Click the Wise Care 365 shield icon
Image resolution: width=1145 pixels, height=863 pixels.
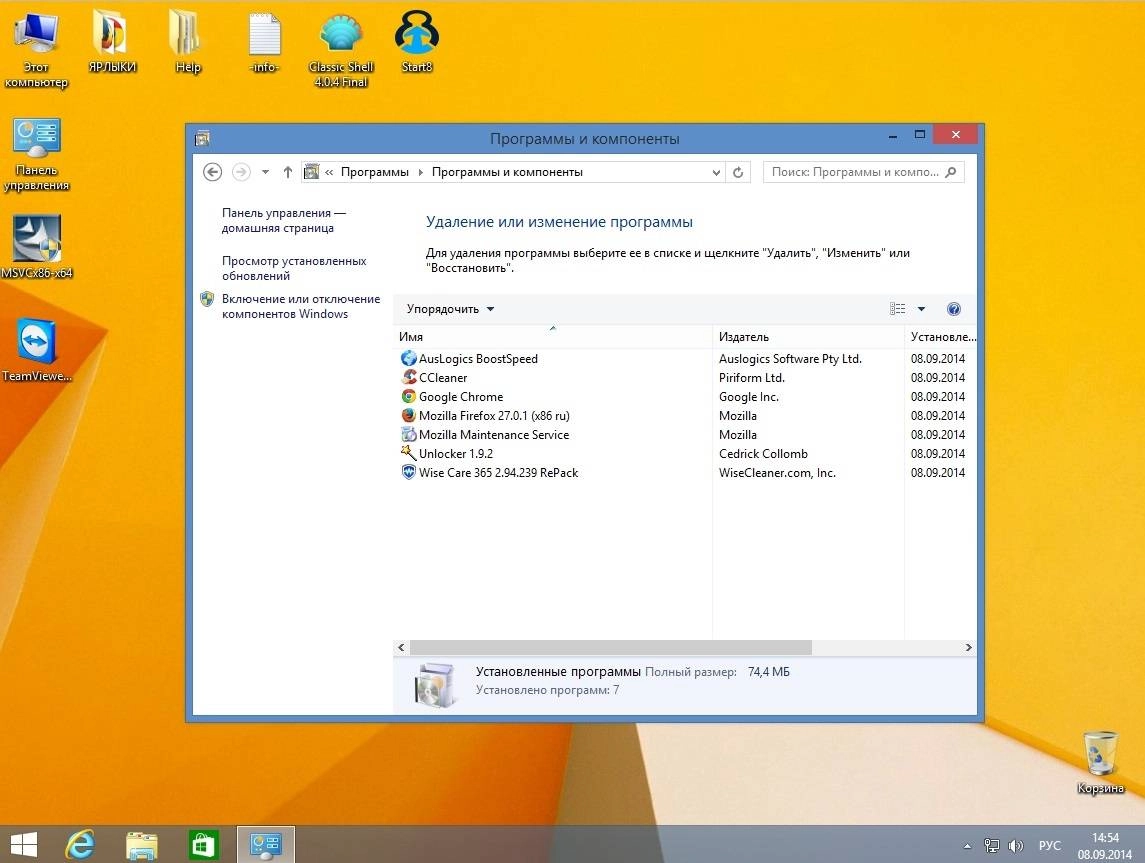click(408, 472)
